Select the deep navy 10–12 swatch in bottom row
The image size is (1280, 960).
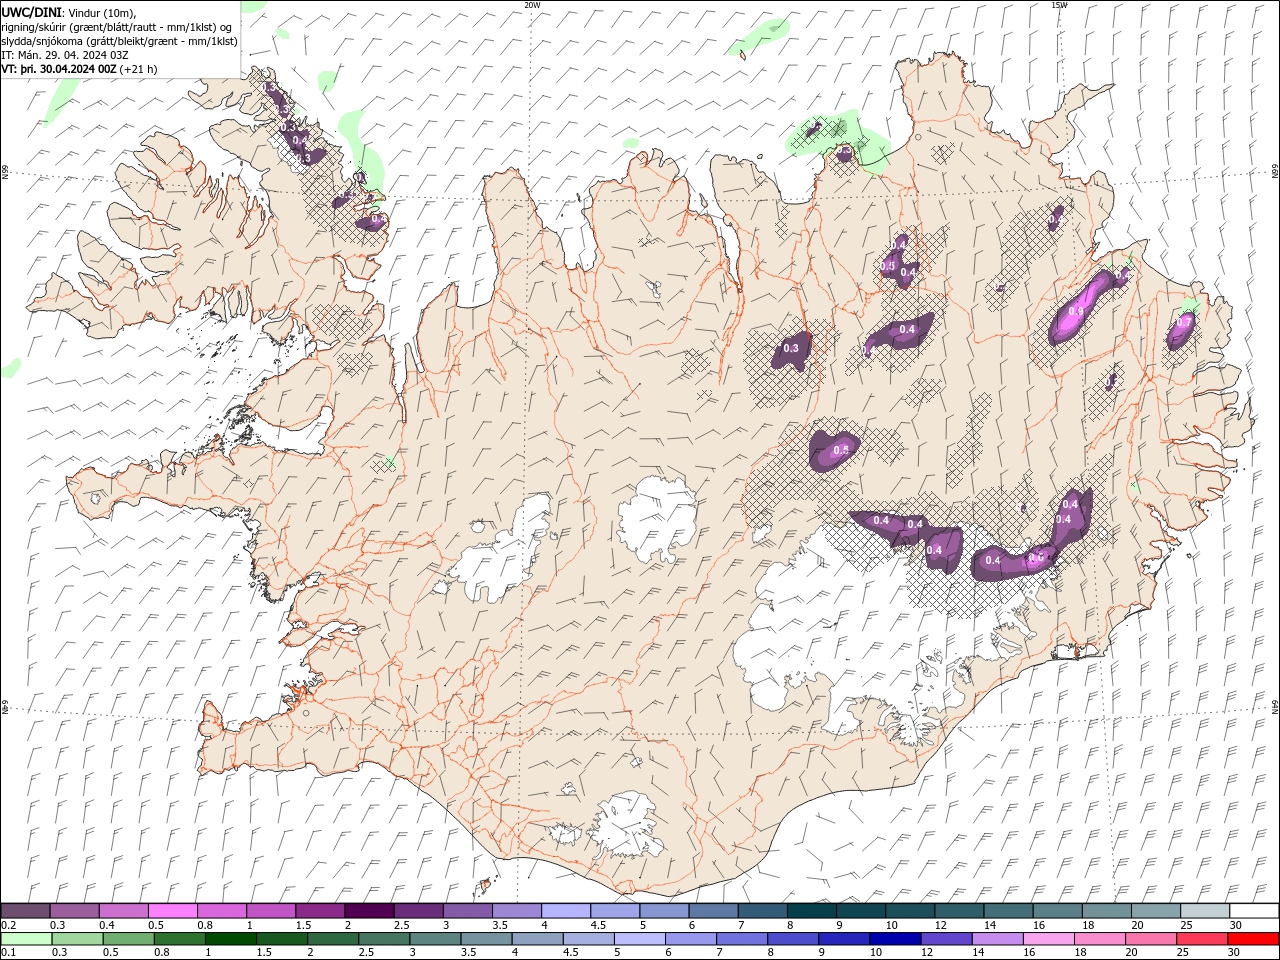895,939
